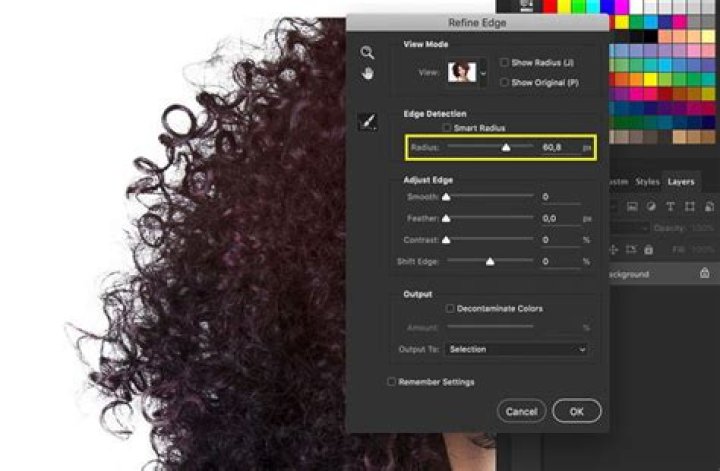Switch to the Layers panel tab

click(x=681, y=182)
